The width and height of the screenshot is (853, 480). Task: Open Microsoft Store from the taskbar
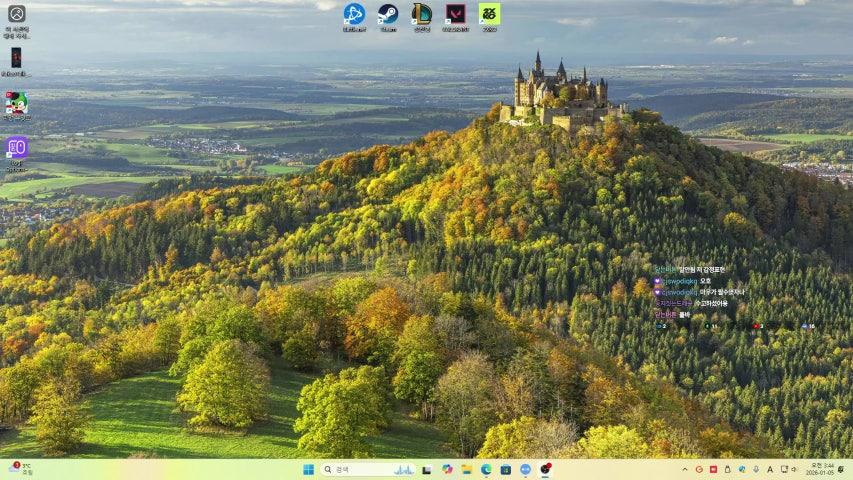506,469
